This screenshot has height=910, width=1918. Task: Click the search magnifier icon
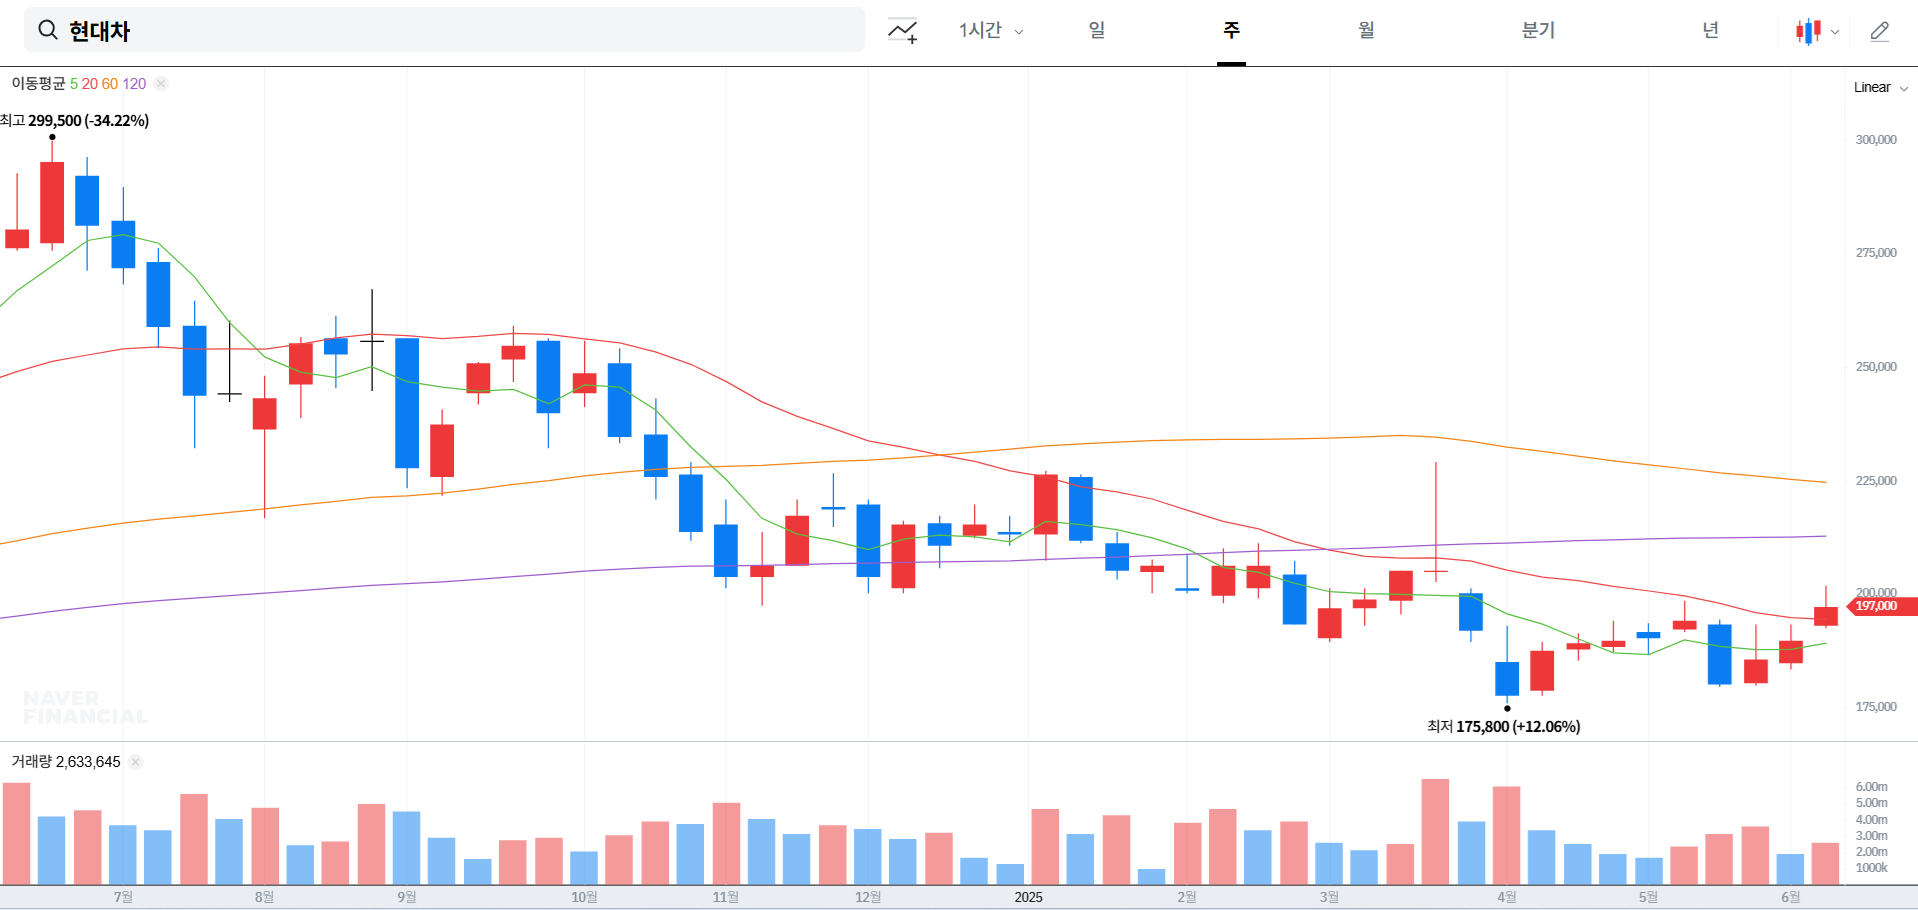point(47,30)
